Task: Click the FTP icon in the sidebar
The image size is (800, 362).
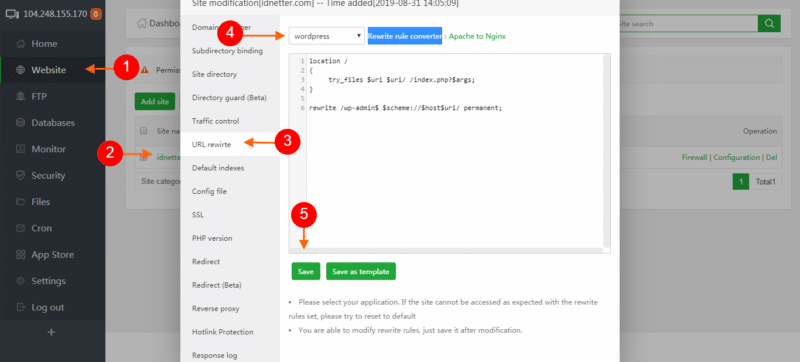Action: (20, 96)
